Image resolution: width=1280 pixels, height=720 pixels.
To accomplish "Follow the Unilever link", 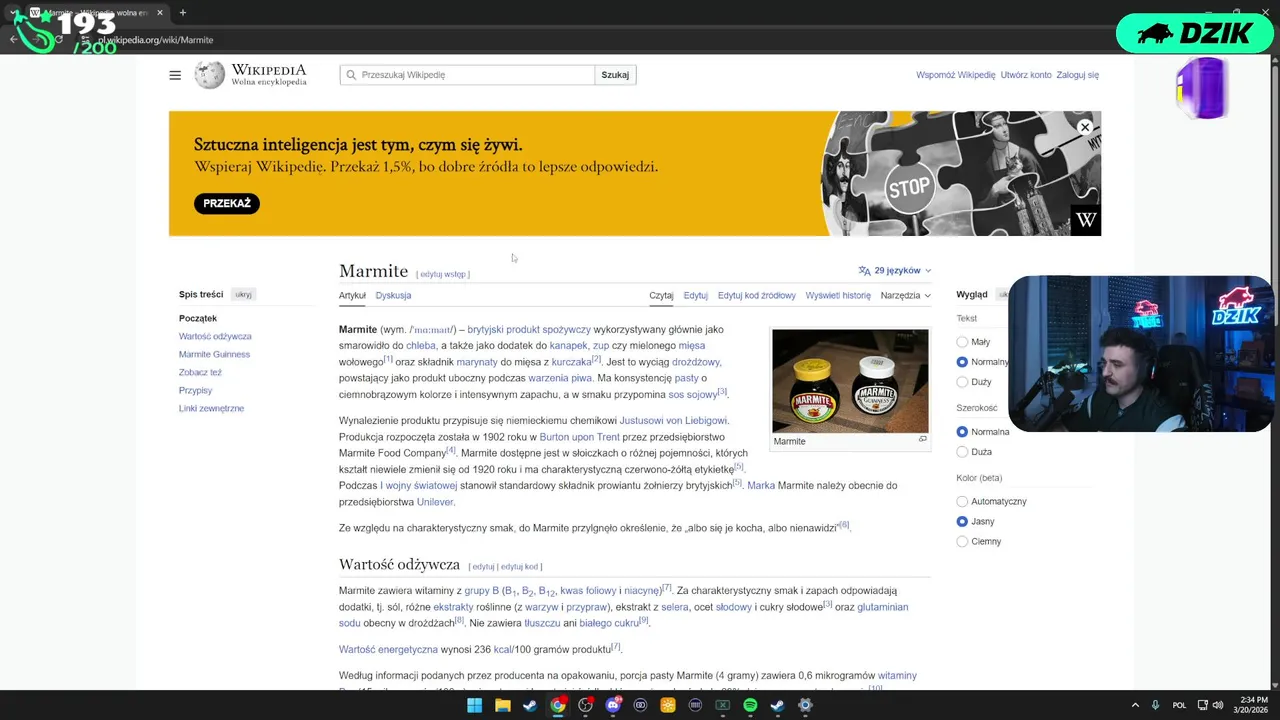I will tap(435, 502).
